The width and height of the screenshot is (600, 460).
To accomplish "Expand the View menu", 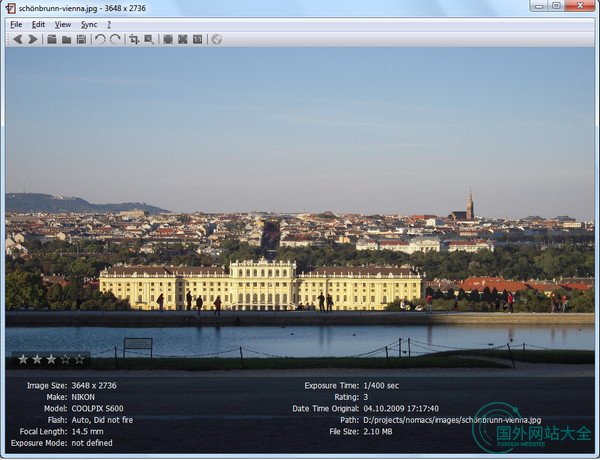I will tap(63, 24).
